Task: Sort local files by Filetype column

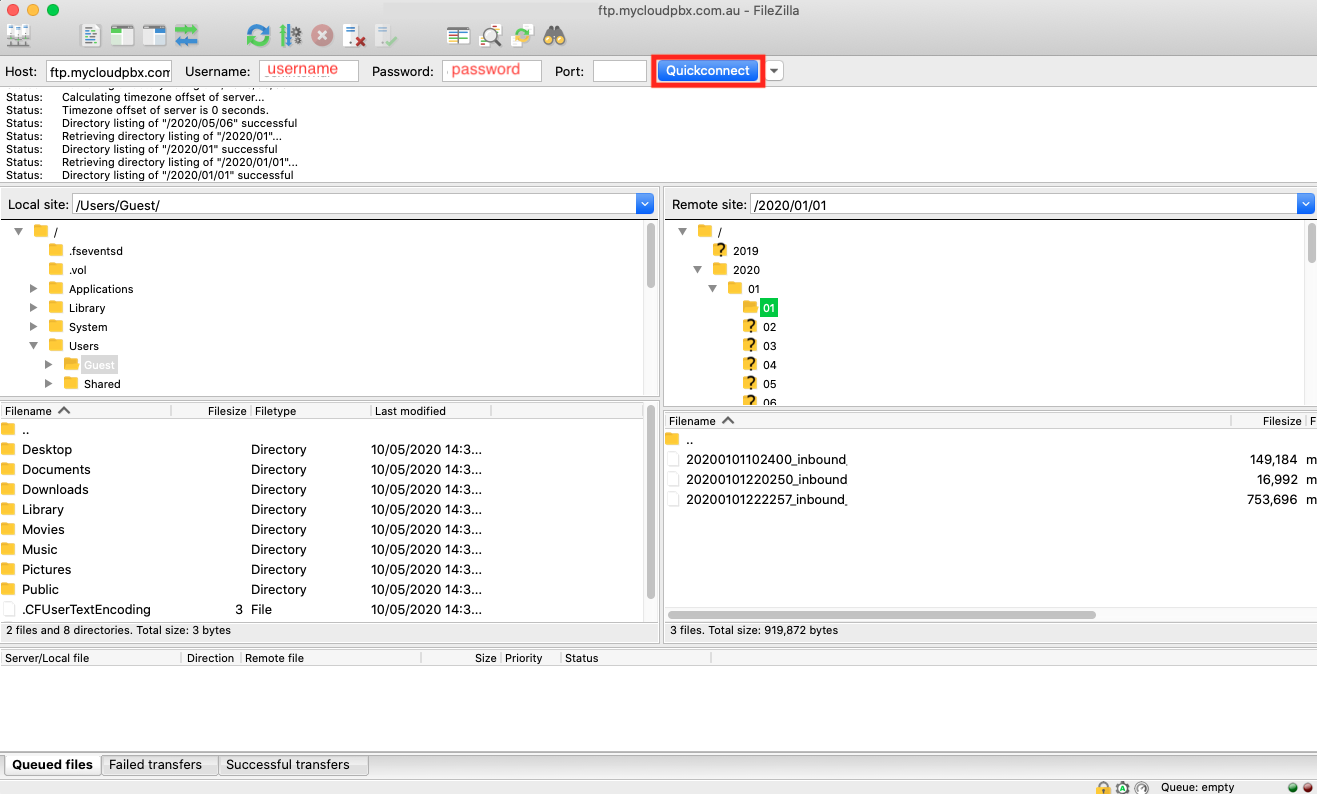Action: tap(310, 411)
